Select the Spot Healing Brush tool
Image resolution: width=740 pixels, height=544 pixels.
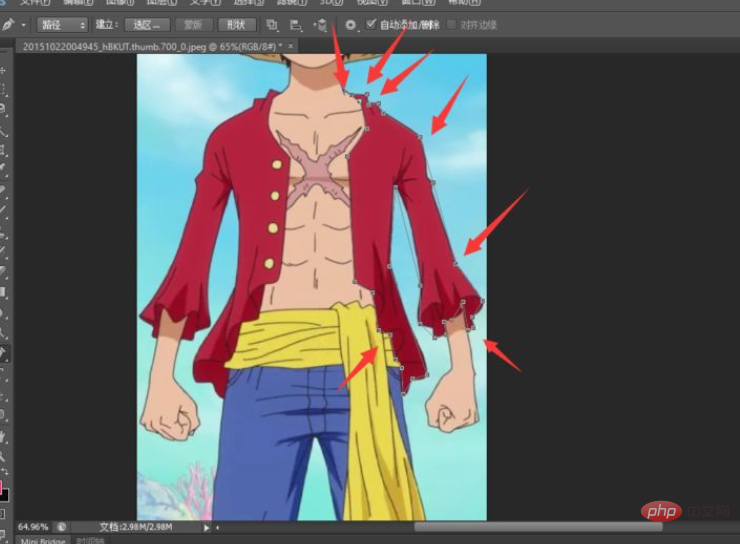[3, 190]
